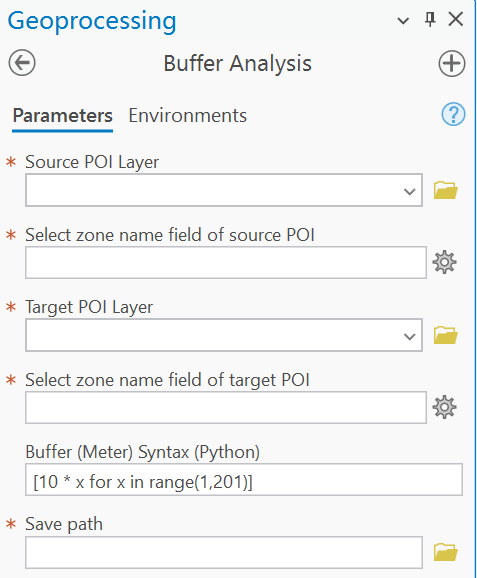Click the circled plus icon beside Buffer Analysis
This screenshot has height=578, width=477.
(452, 63)
